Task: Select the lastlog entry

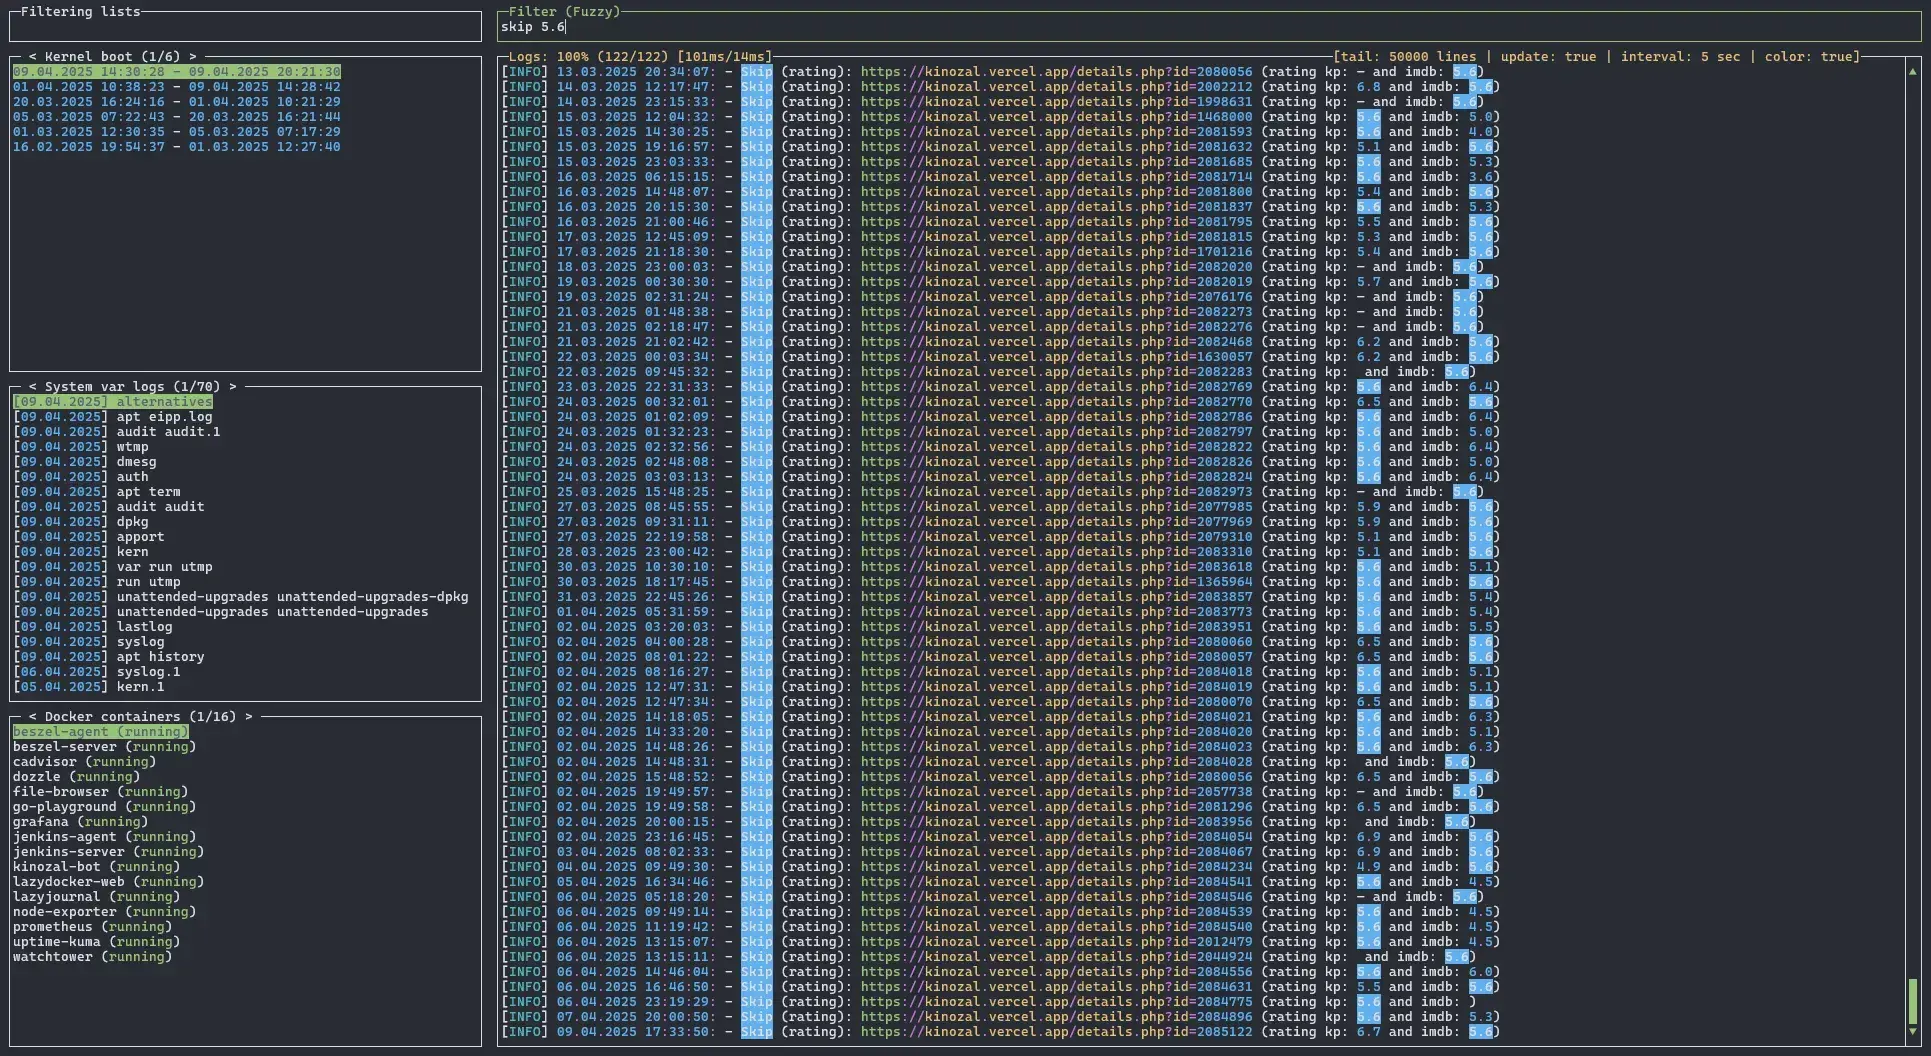Action: pos(93,627)
